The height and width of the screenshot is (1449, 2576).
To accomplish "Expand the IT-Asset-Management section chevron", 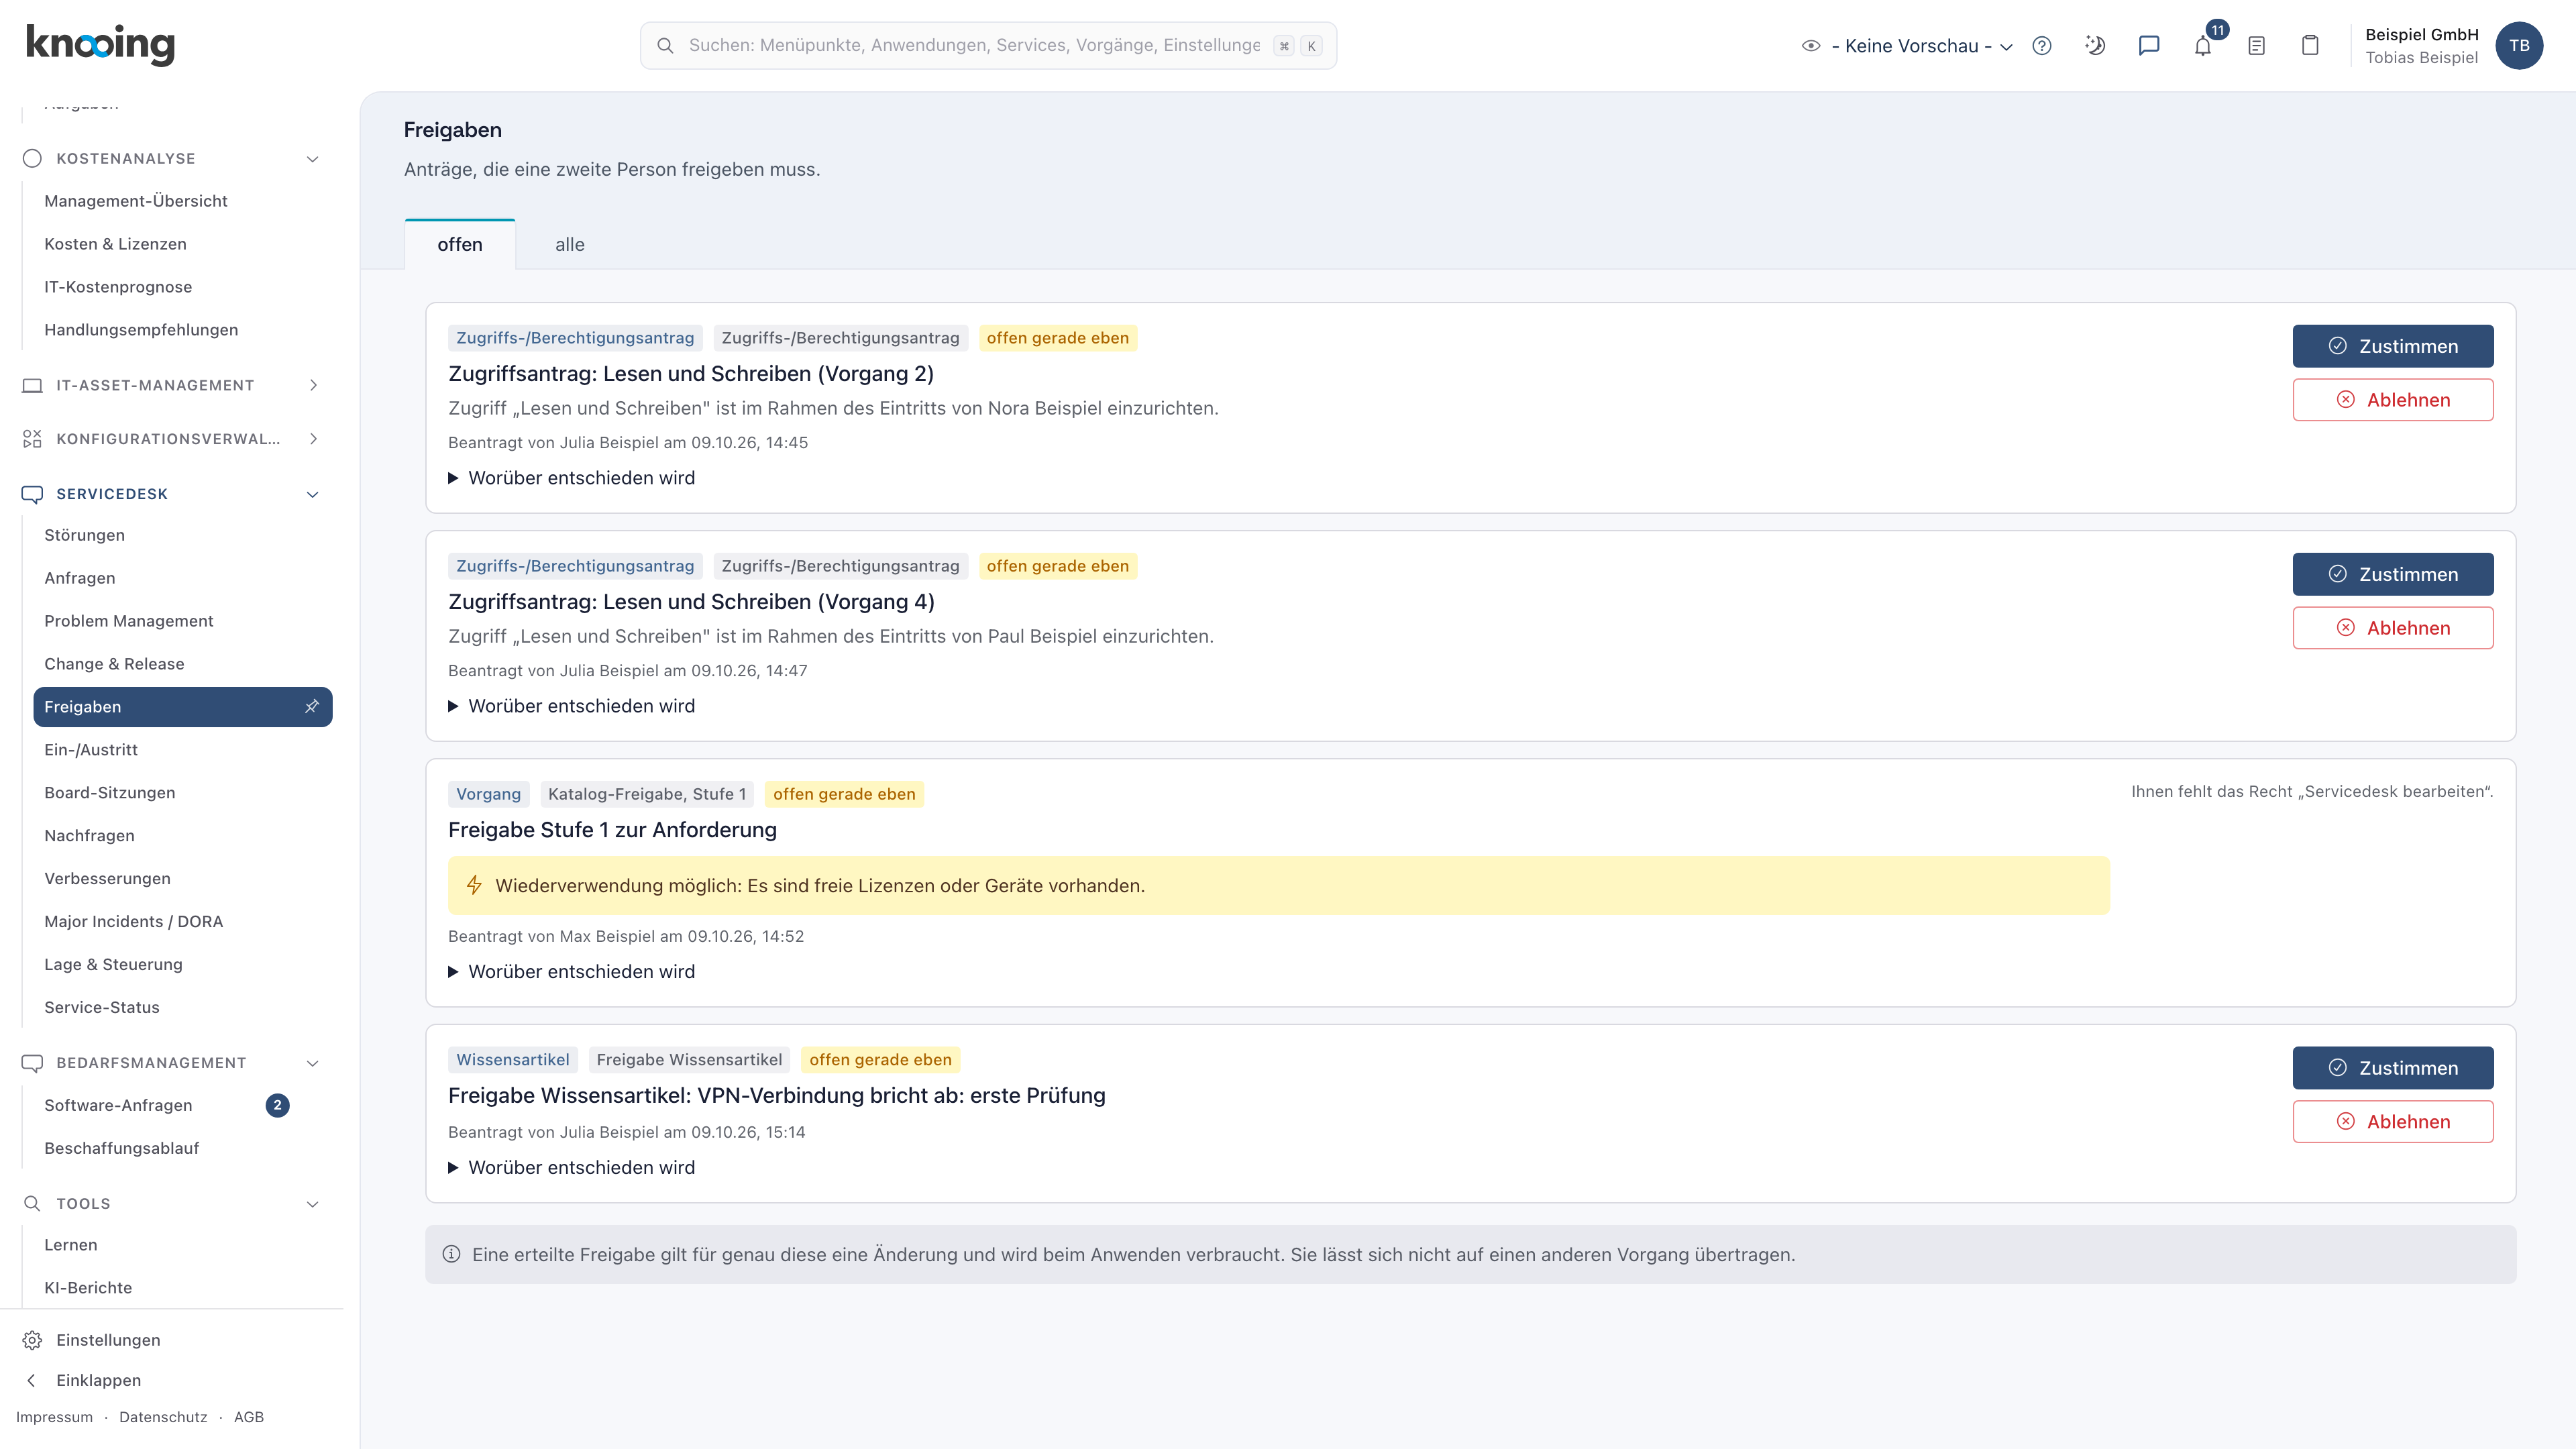I will 313,385.
